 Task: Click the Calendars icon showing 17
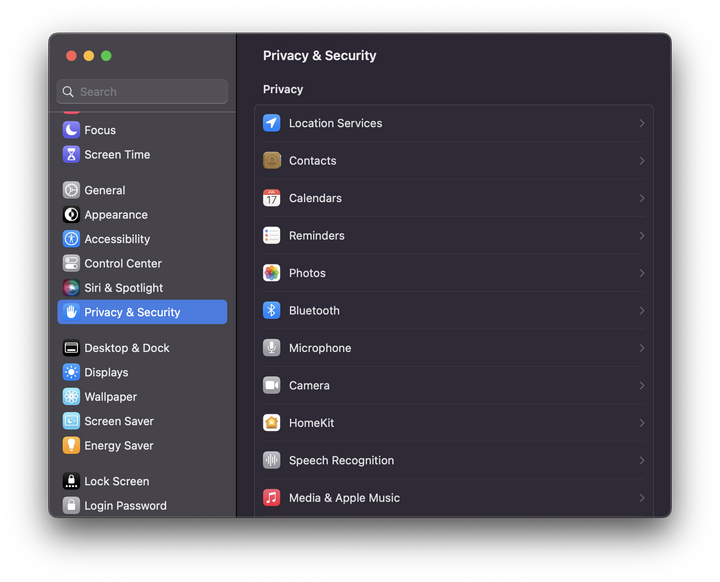(271, 198)
